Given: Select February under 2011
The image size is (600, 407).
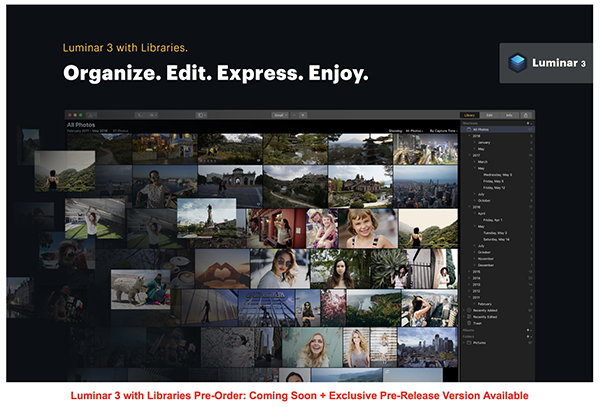Looking at the screenshot, I should click(x=484, y=304).
